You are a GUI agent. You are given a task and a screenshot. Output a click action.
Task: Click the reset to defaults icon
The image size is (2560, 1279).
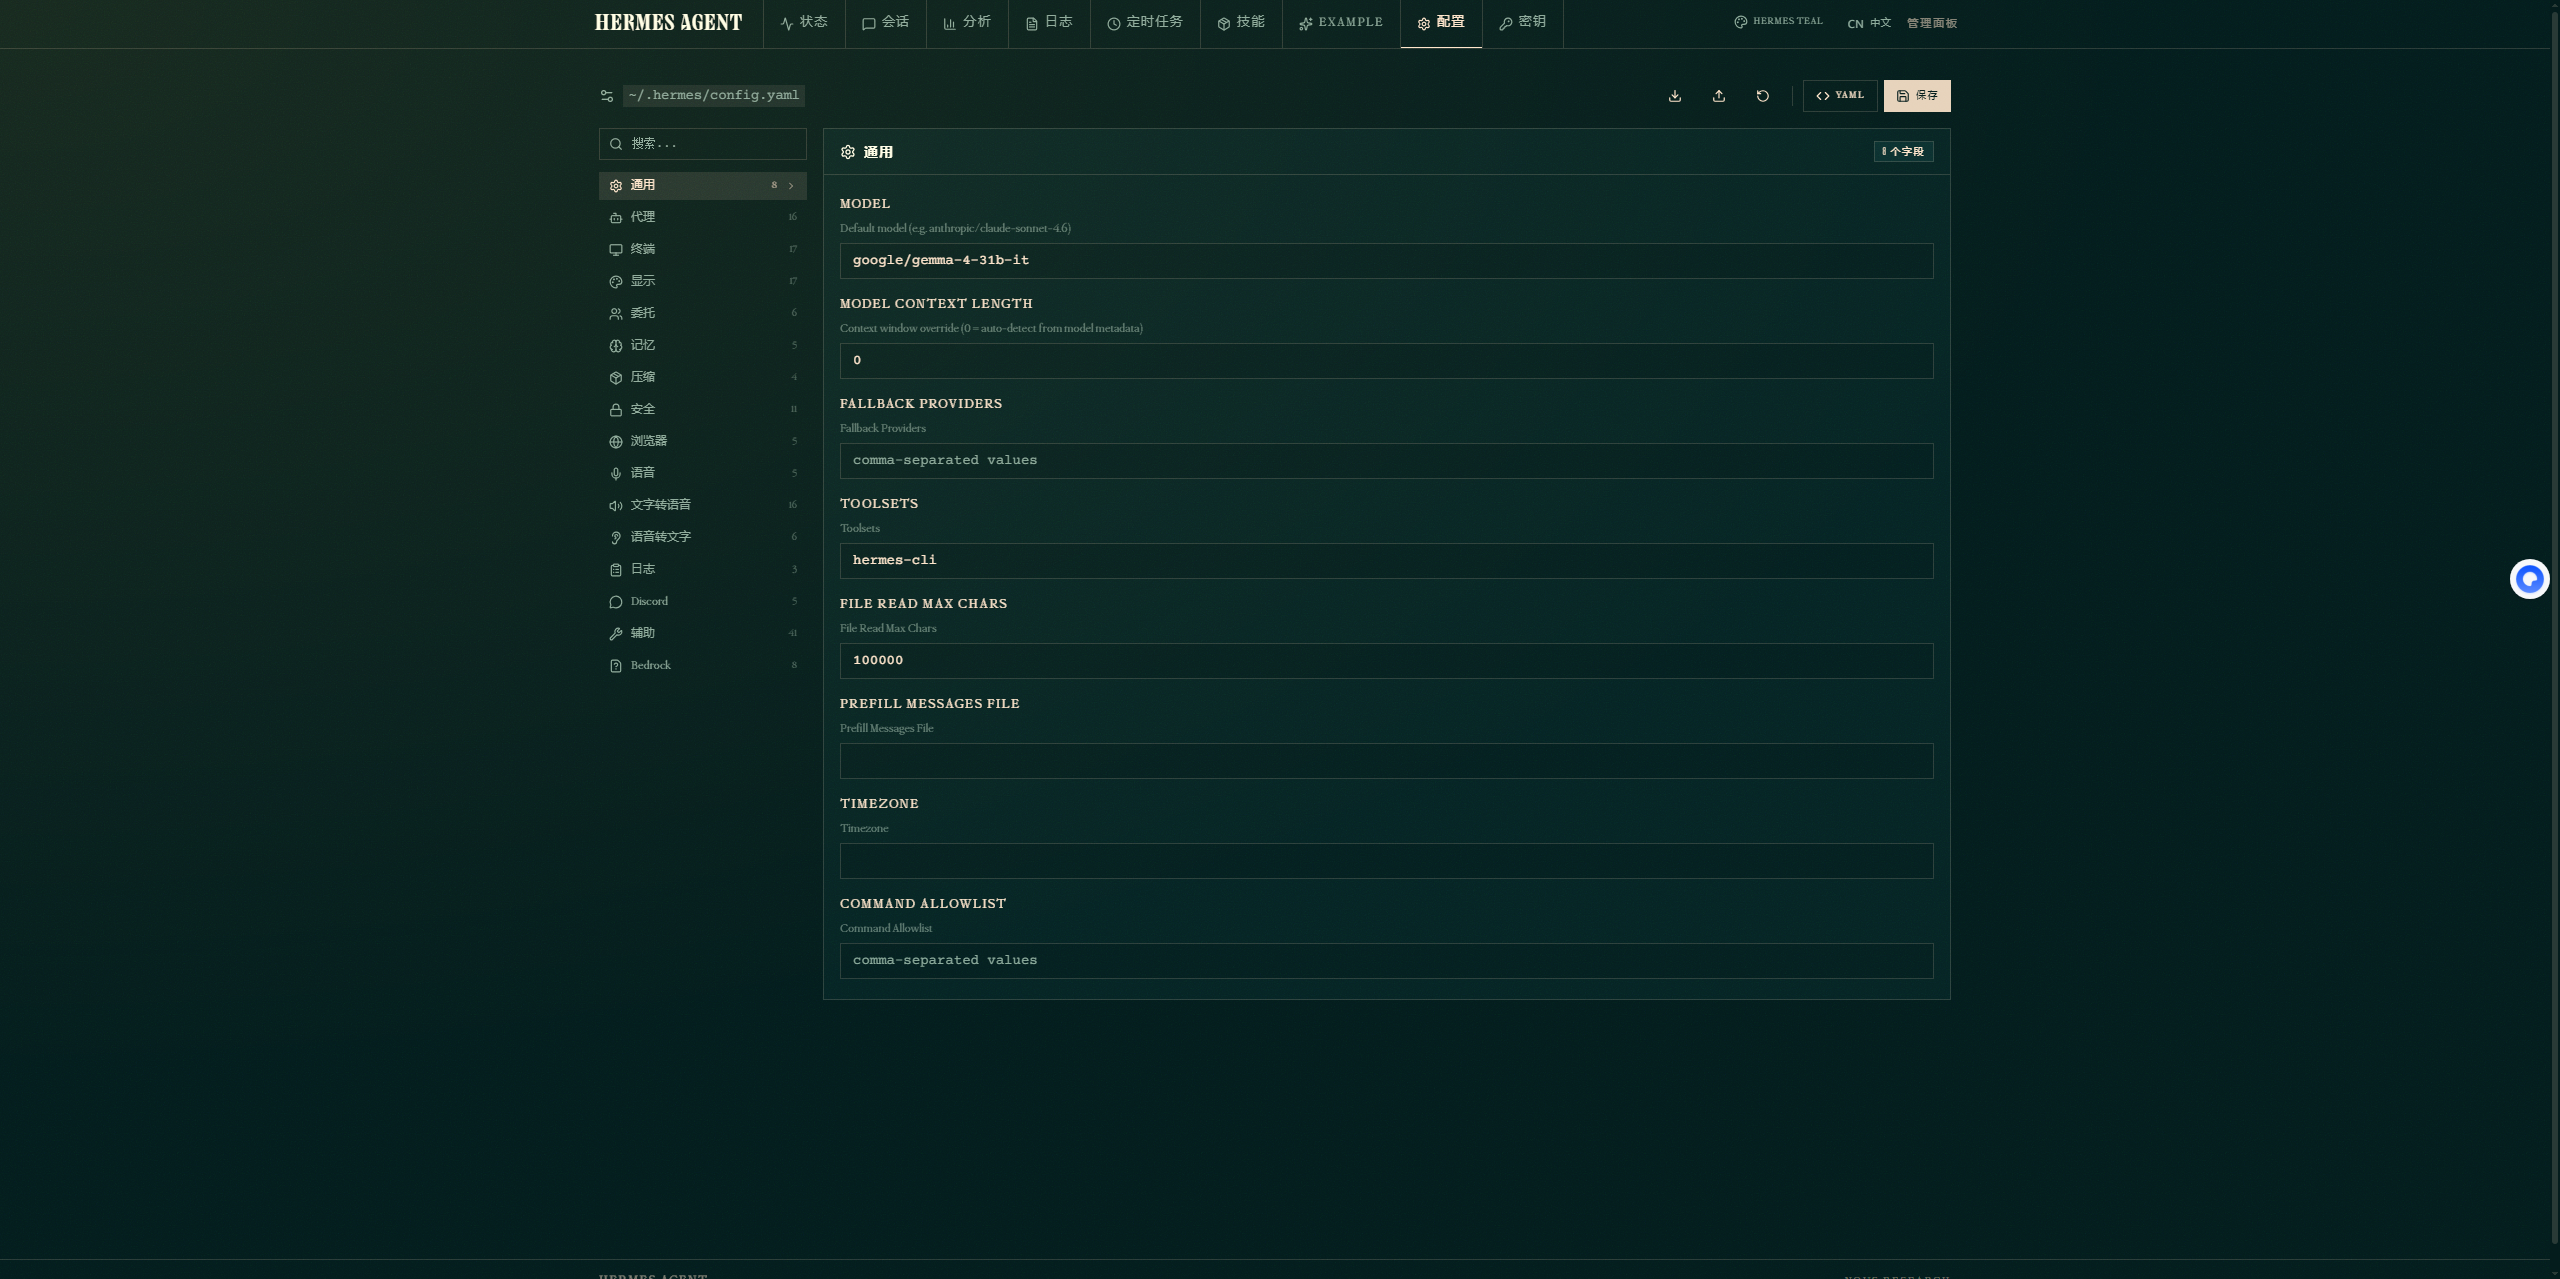click(x=1763, y=96)
